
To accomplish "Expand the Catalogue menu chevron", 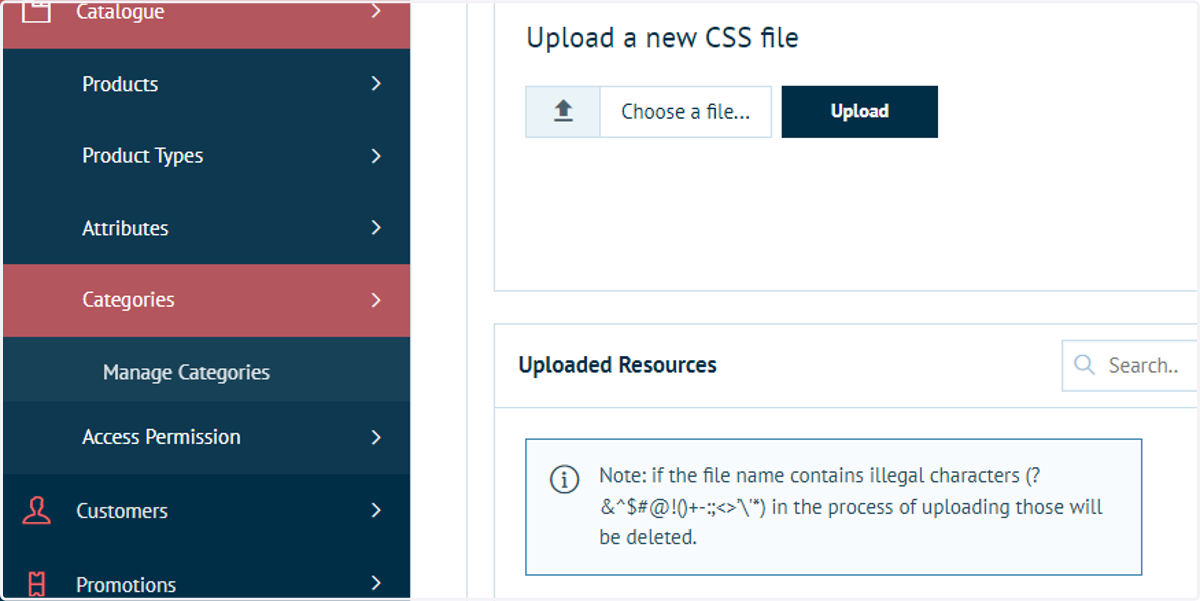I will [x=376, y=11].
